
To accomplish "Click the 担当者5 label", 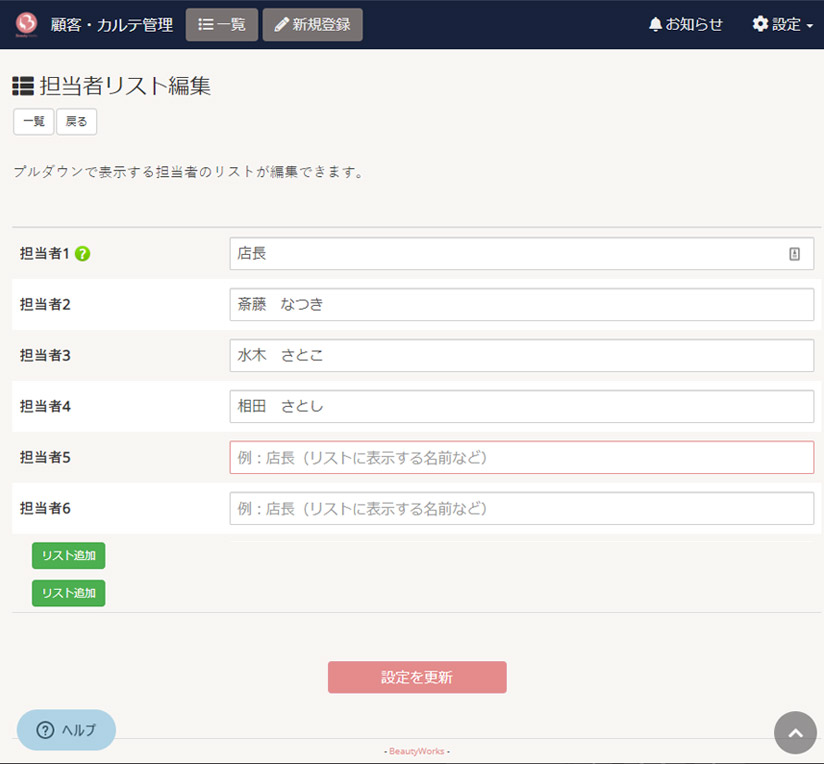I will click(x=45, y=458).
